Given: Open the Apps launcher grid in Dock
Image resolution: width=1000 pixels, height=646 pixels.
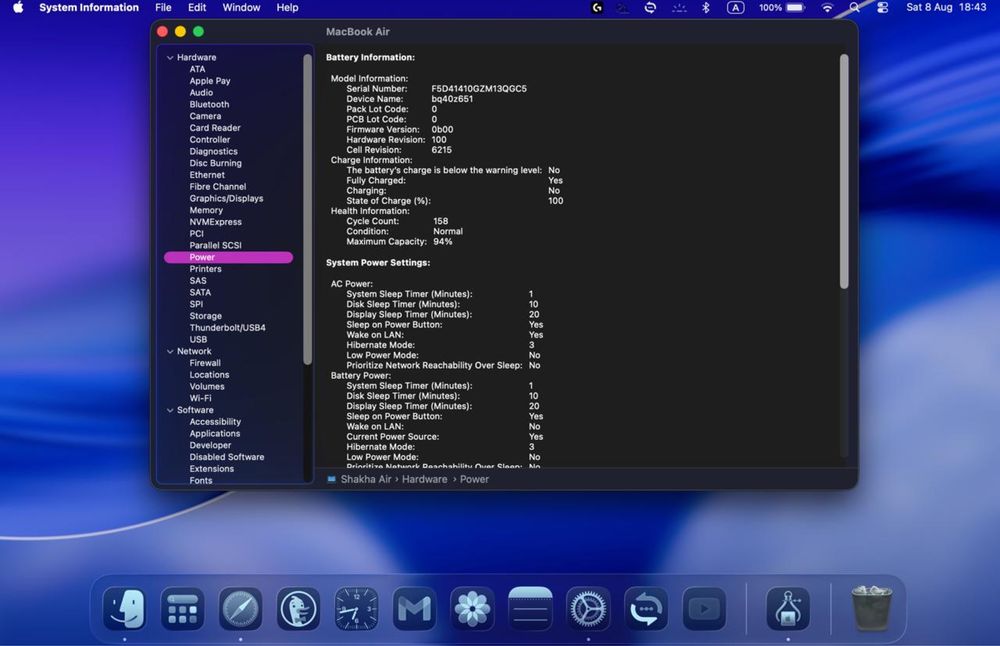Looking at the screenshot, I should click(182, 609).
